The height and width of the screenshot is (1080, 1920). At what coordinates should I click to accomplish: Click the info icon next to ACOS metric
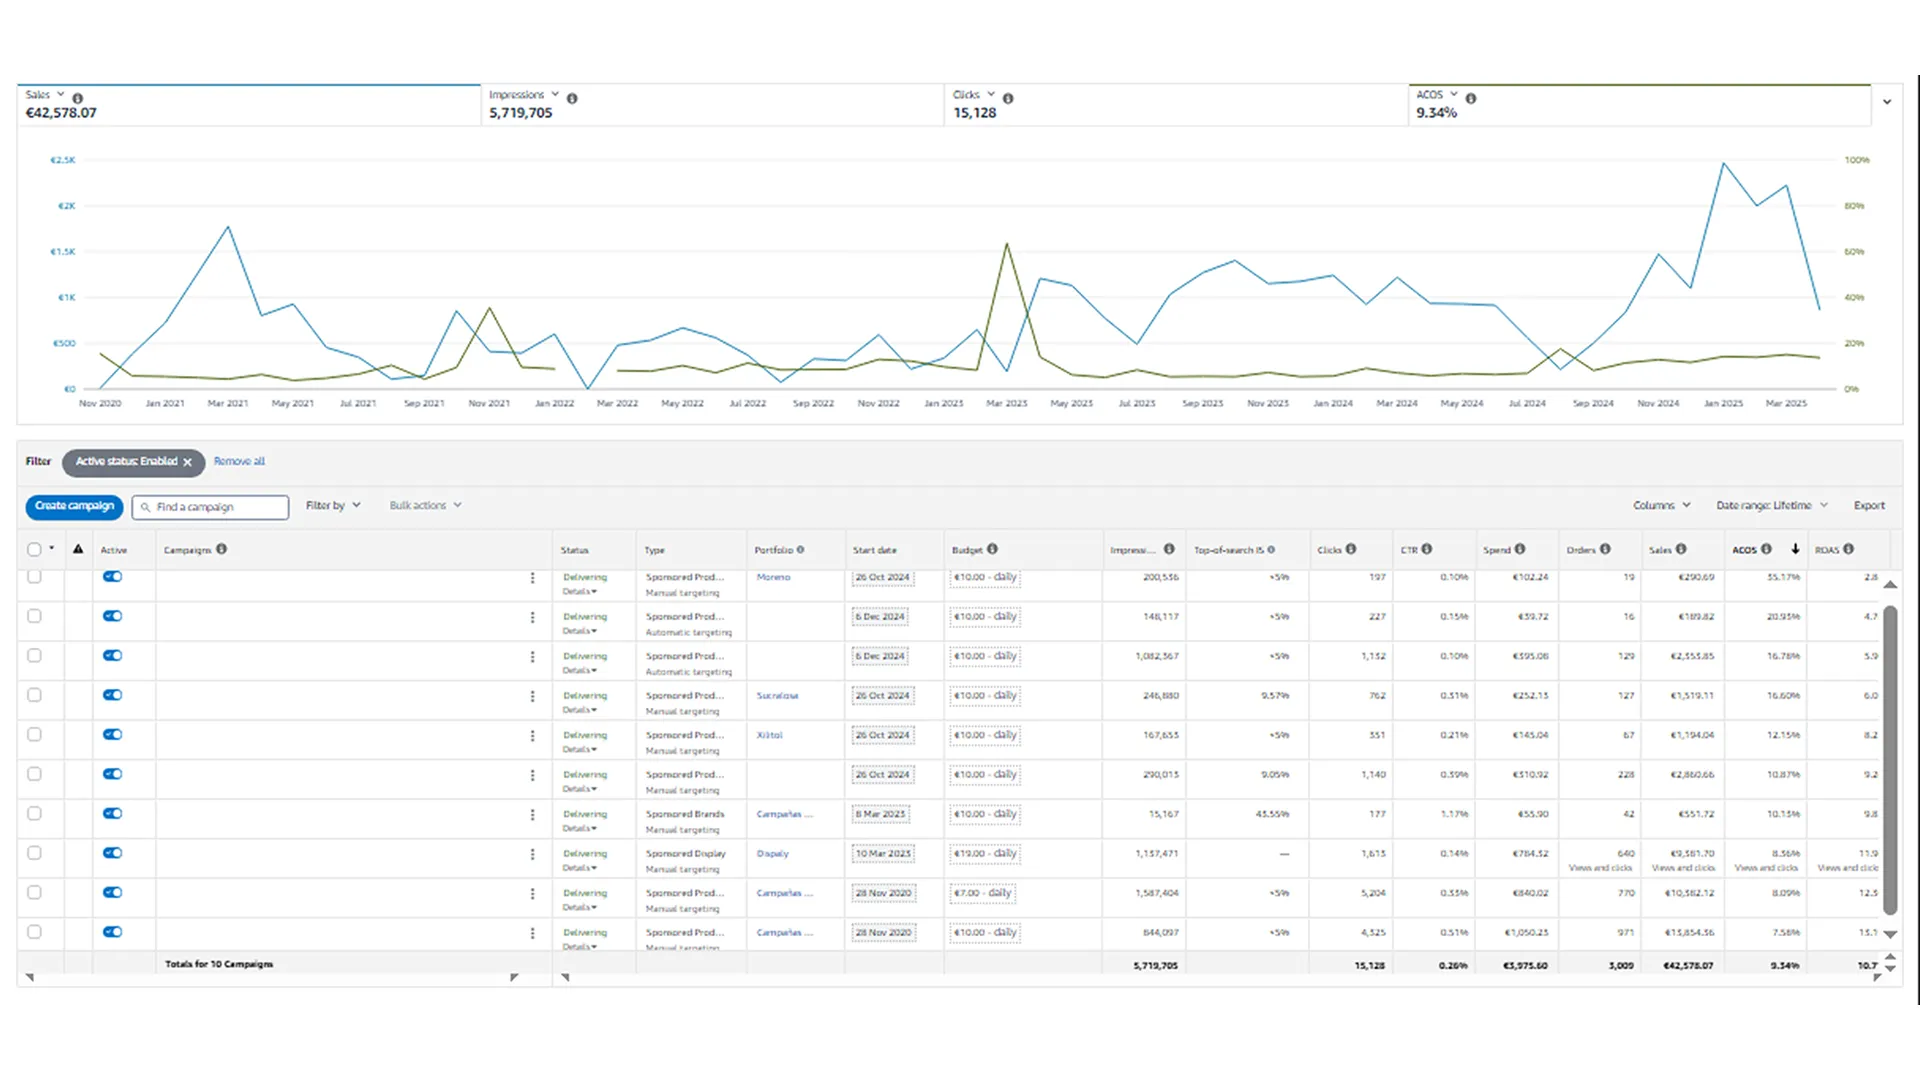[1471, 98]
